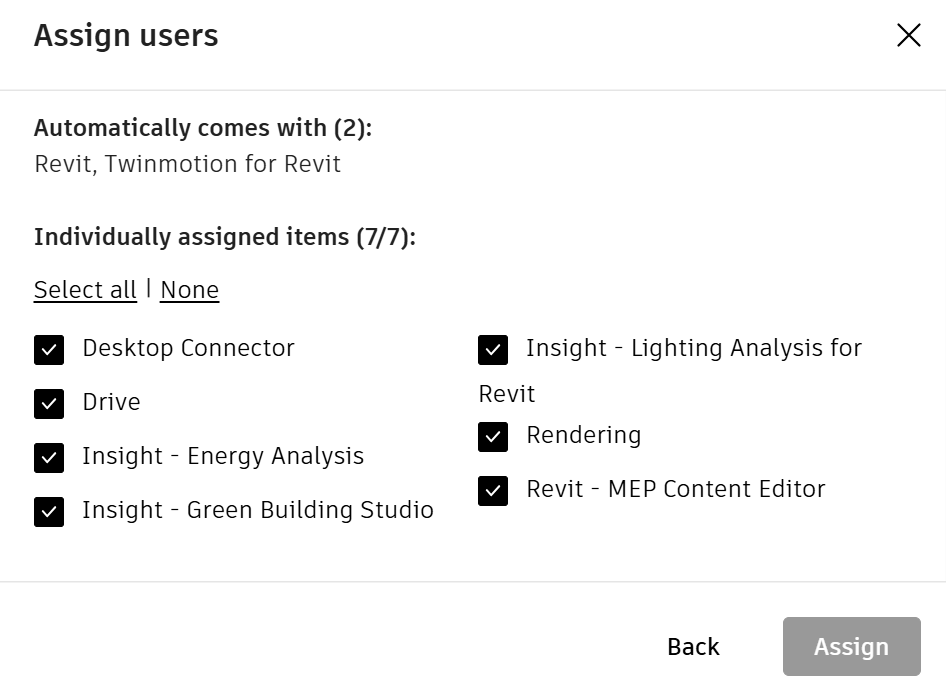
Task: Uncheck the Drive checkbox
Action: pyautogui.click(x=49, y=404)
